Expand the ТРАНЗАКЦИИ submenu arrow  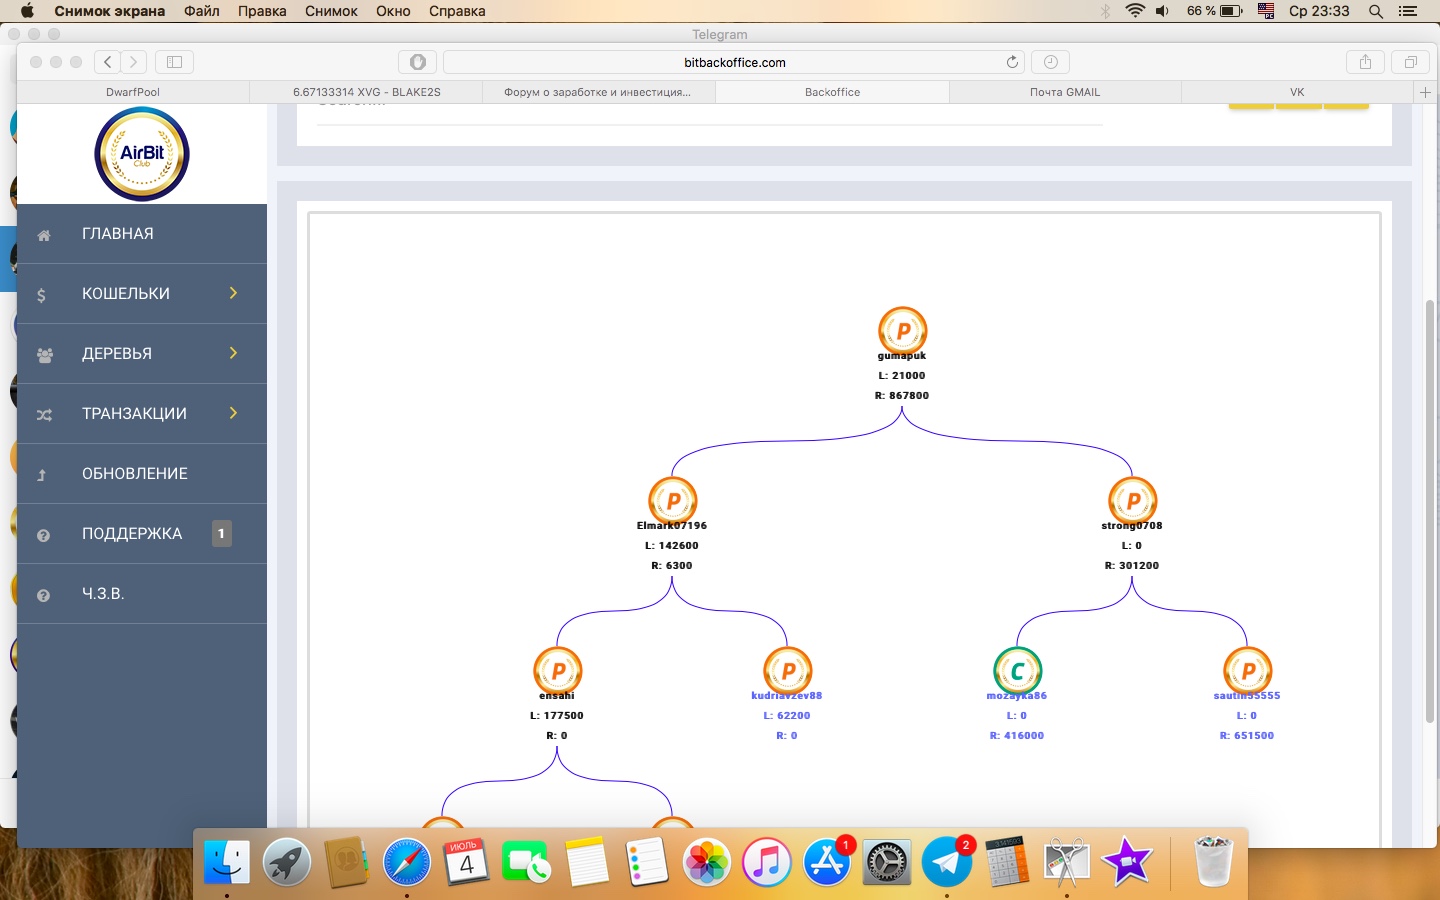click(x=233, y=413)
